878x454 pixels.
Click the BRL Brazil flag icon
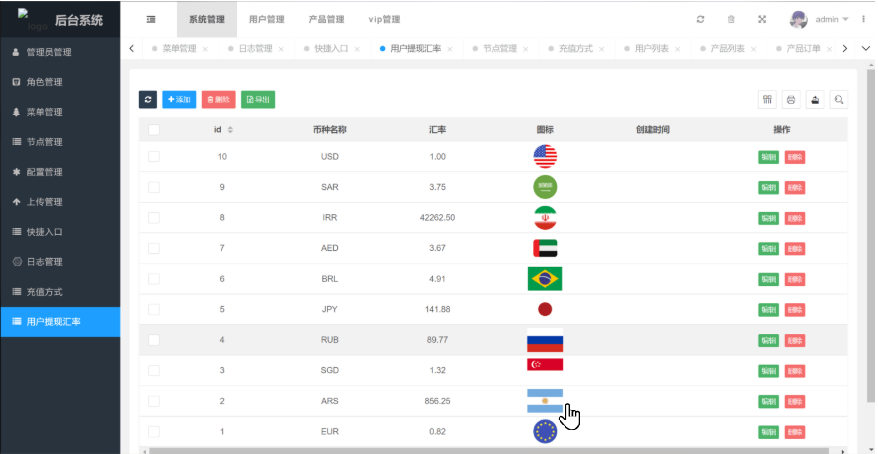pos(545,279)
